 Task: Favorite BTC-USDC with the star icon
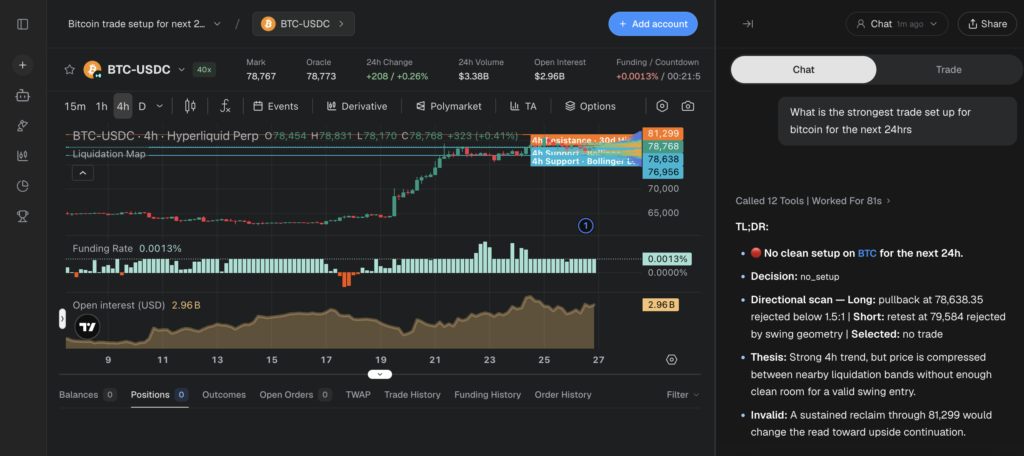coord(69,69)
